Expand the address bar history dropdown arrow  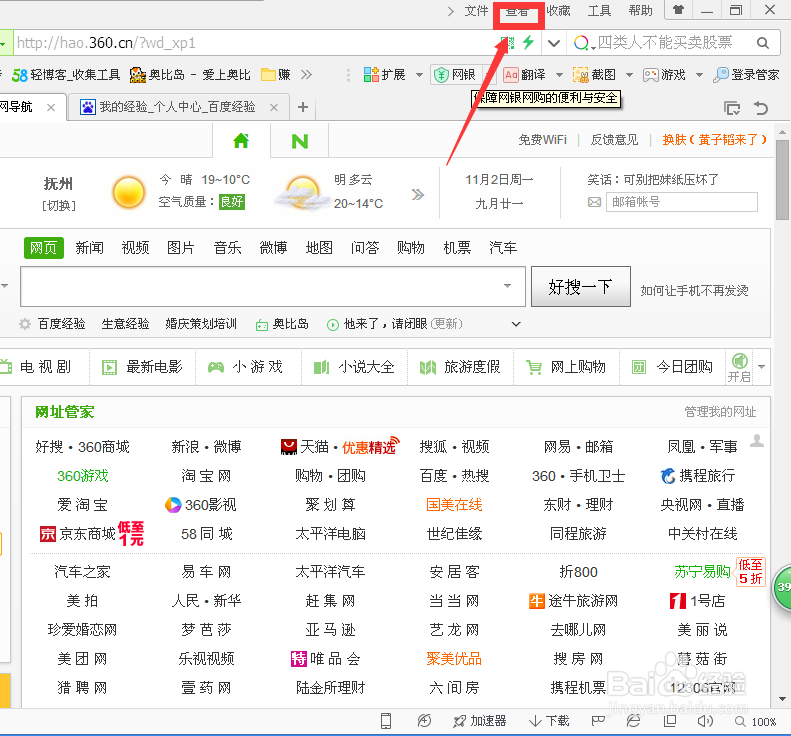[x=554, y=43]
